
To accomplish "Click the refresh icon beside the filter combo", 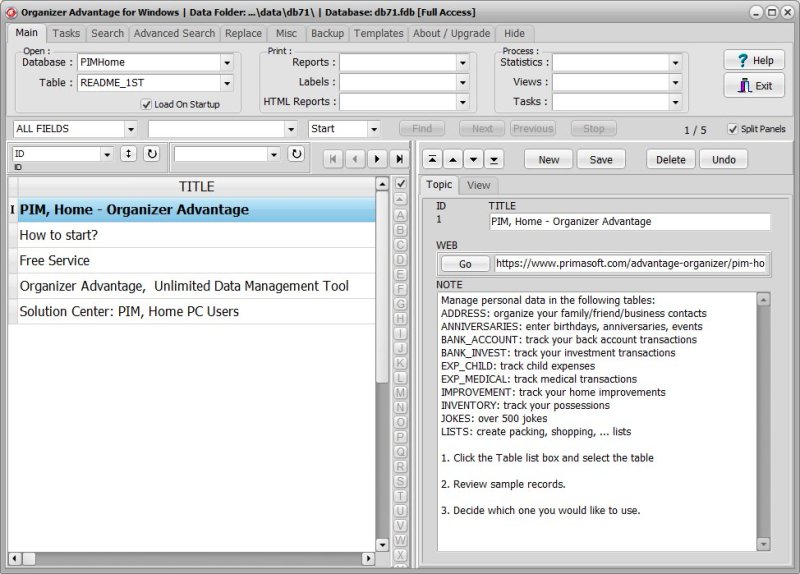I will click(x=296, y=154).
